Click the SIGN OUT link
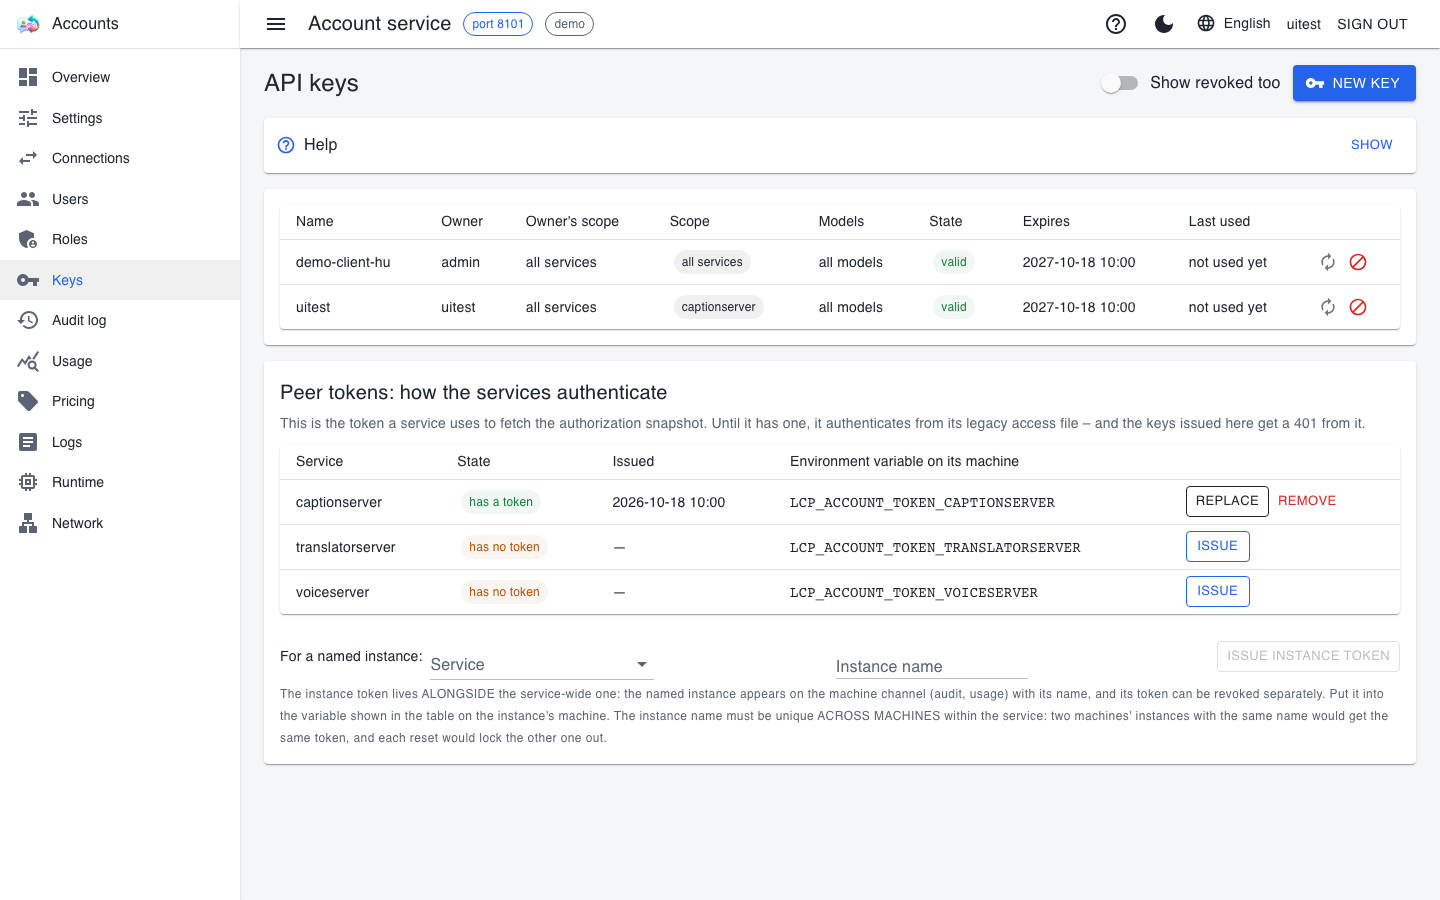The height and width of the screenshot is (900, 1440). pyautogui.click(x=1372, y=24)
